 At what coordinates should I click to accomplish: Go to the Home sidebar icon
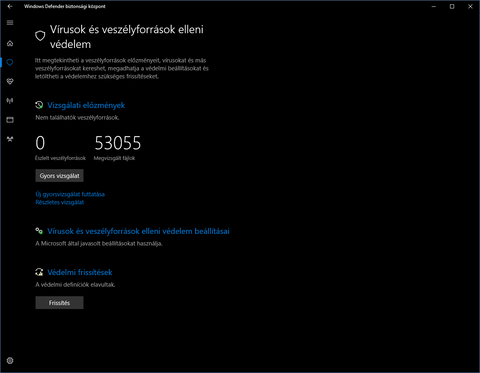click(10, 43)
